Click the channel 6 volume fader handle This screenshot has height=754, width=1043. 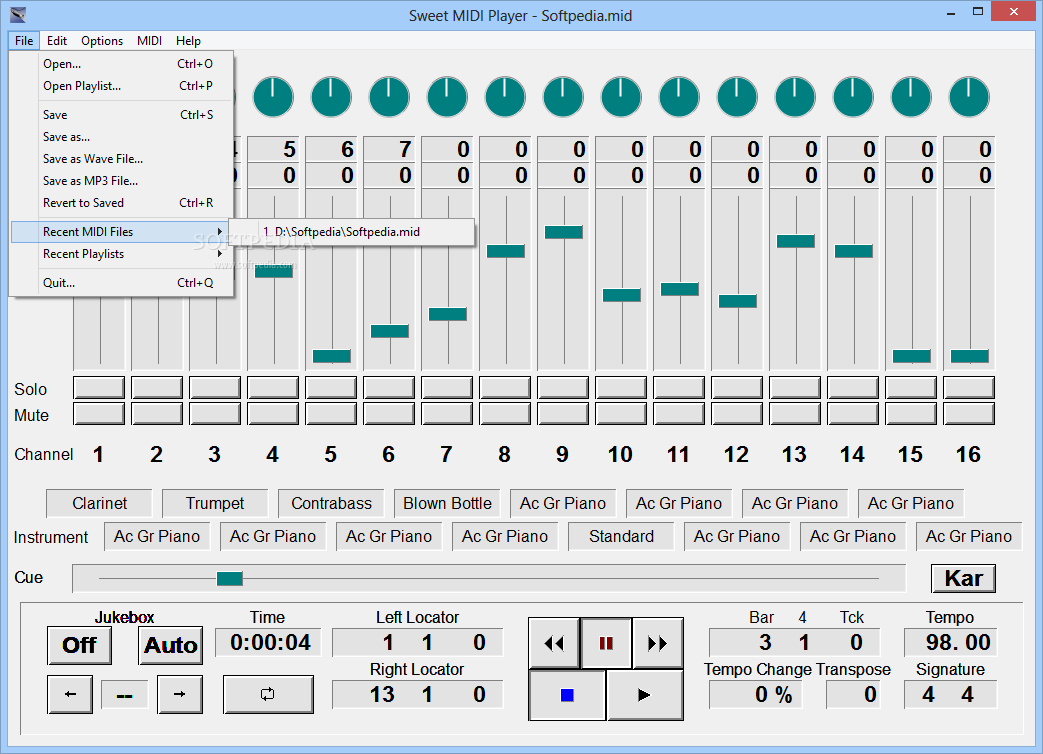tap(390, 330)
